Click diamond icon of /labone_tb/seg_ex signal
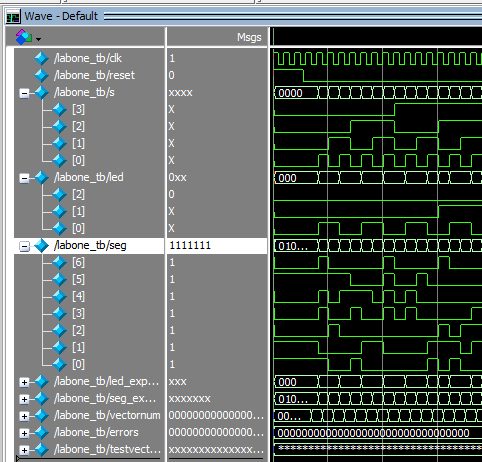 [42, 399]
